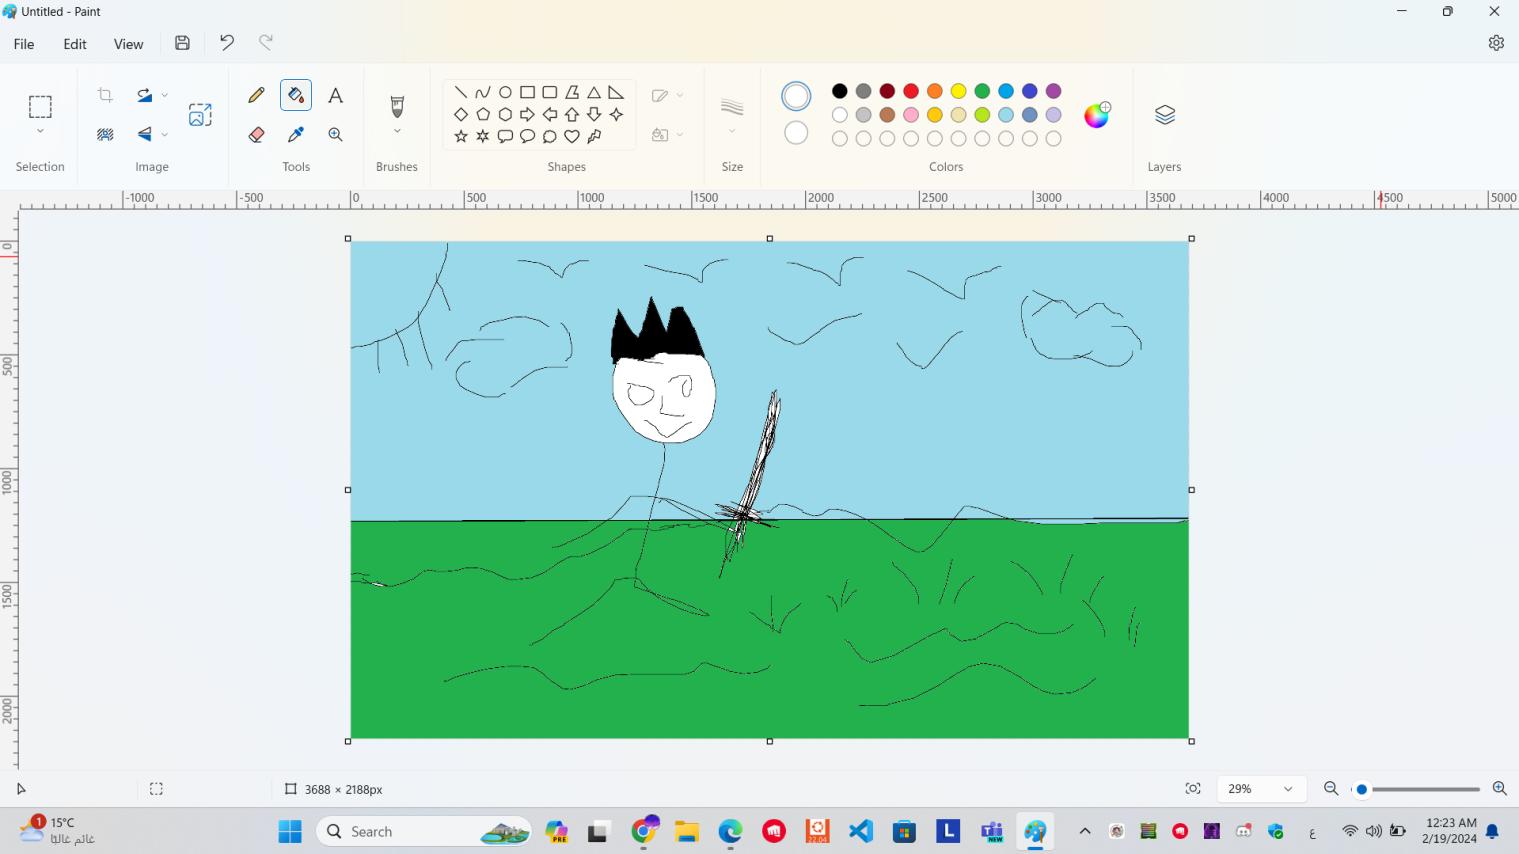1519x854 pixels.
Task: Save the current drawing
Action: click(x=181, y=43)
